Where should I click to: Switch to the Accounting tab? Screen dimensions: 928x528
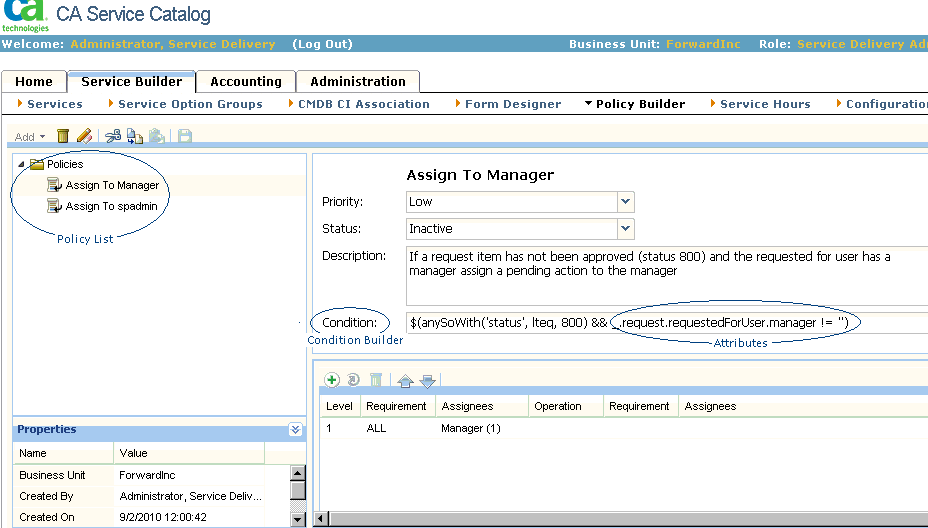coord(246,82)
